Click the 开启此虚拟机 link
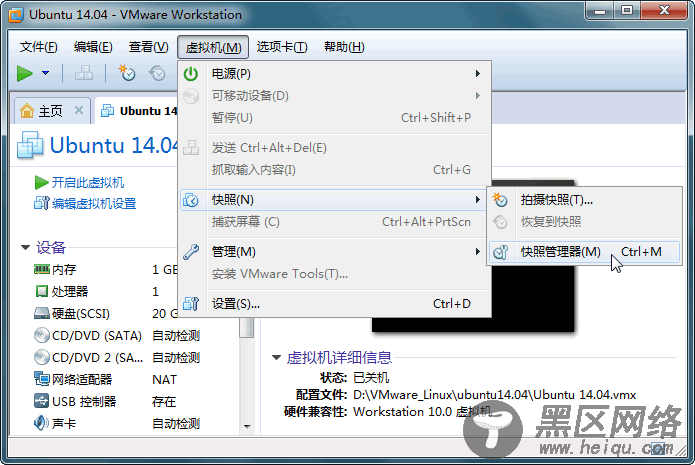The width and height of the screenshot is (695, 465). click(x=88, y=182)
